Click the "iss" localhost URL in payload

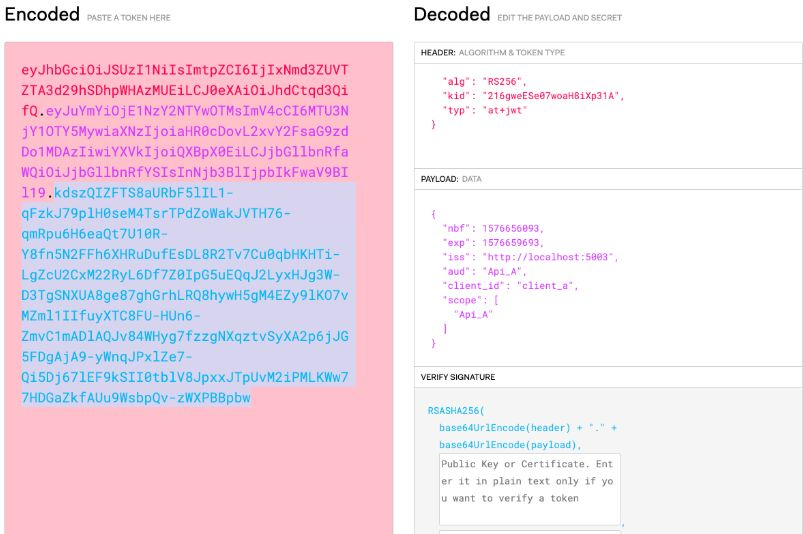click(x=547, y=257)
